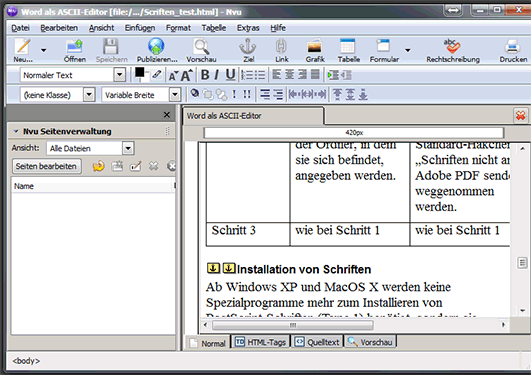Switch to the HTML-Tags view tab
Image resolution: width=531 pixels, height=375 pixels.
[x=260, y=342]
